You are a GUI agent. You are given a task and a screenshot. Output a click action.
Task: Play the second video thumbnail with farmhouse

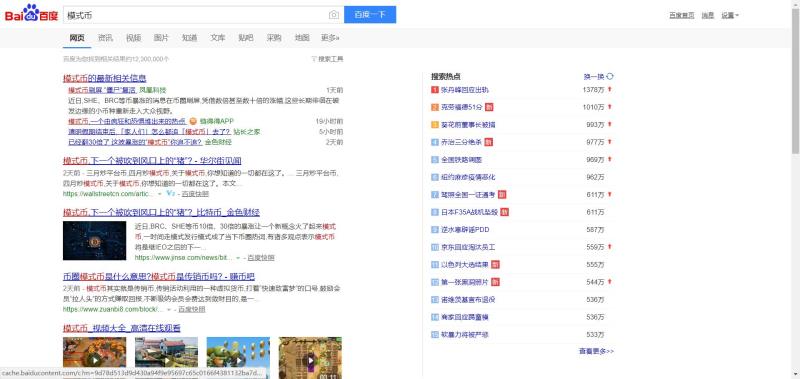[x=166, y=358]
